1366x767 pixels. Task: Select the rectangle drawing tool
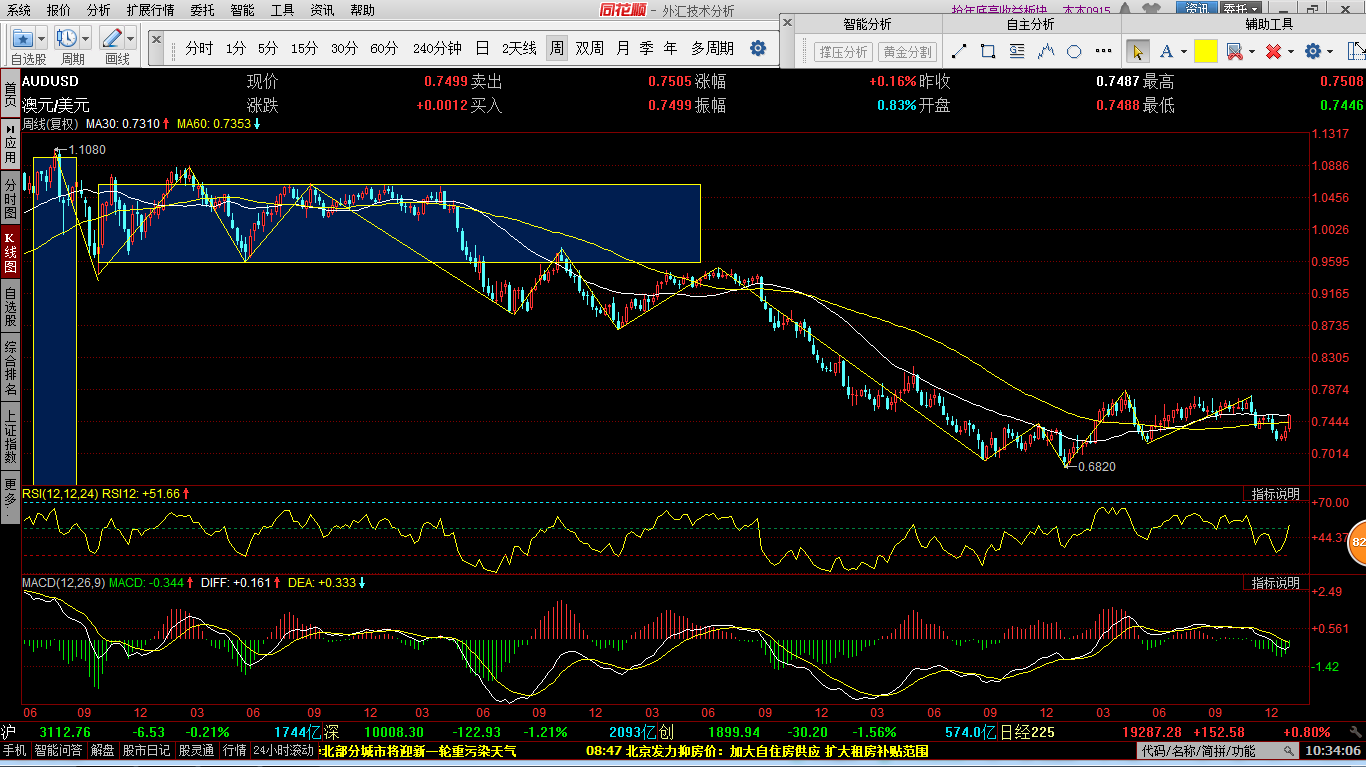coord(988,51)
